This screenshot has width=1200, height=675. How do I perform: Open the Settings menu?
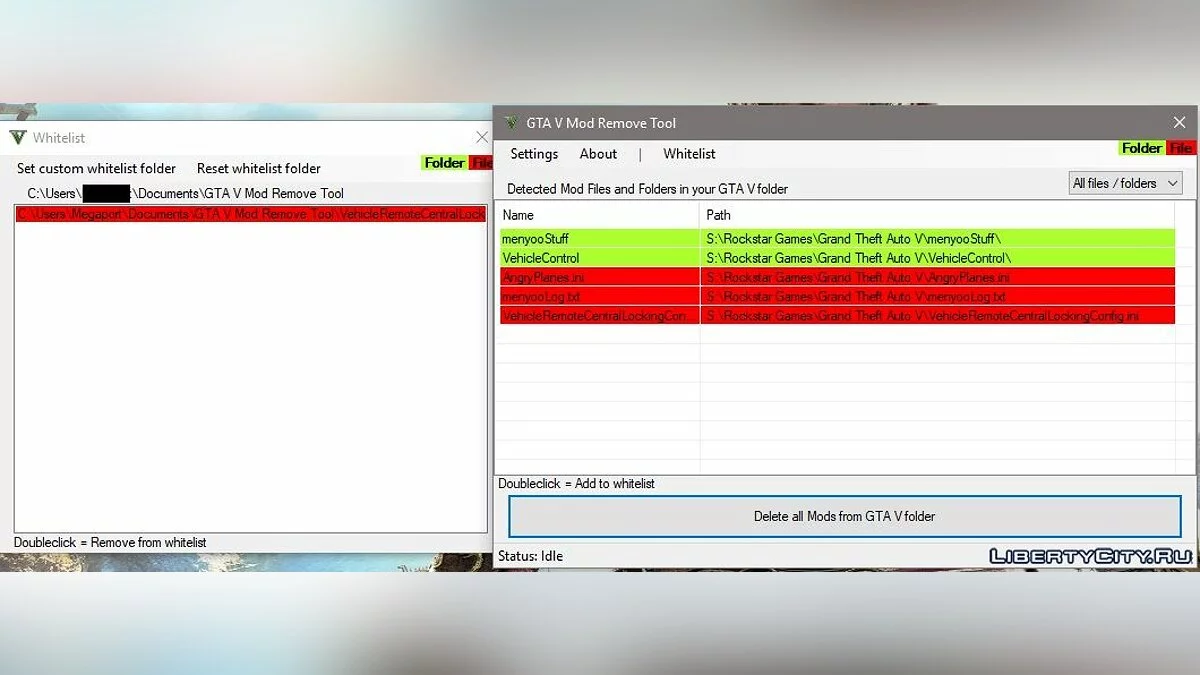click(x=534, y=154)
